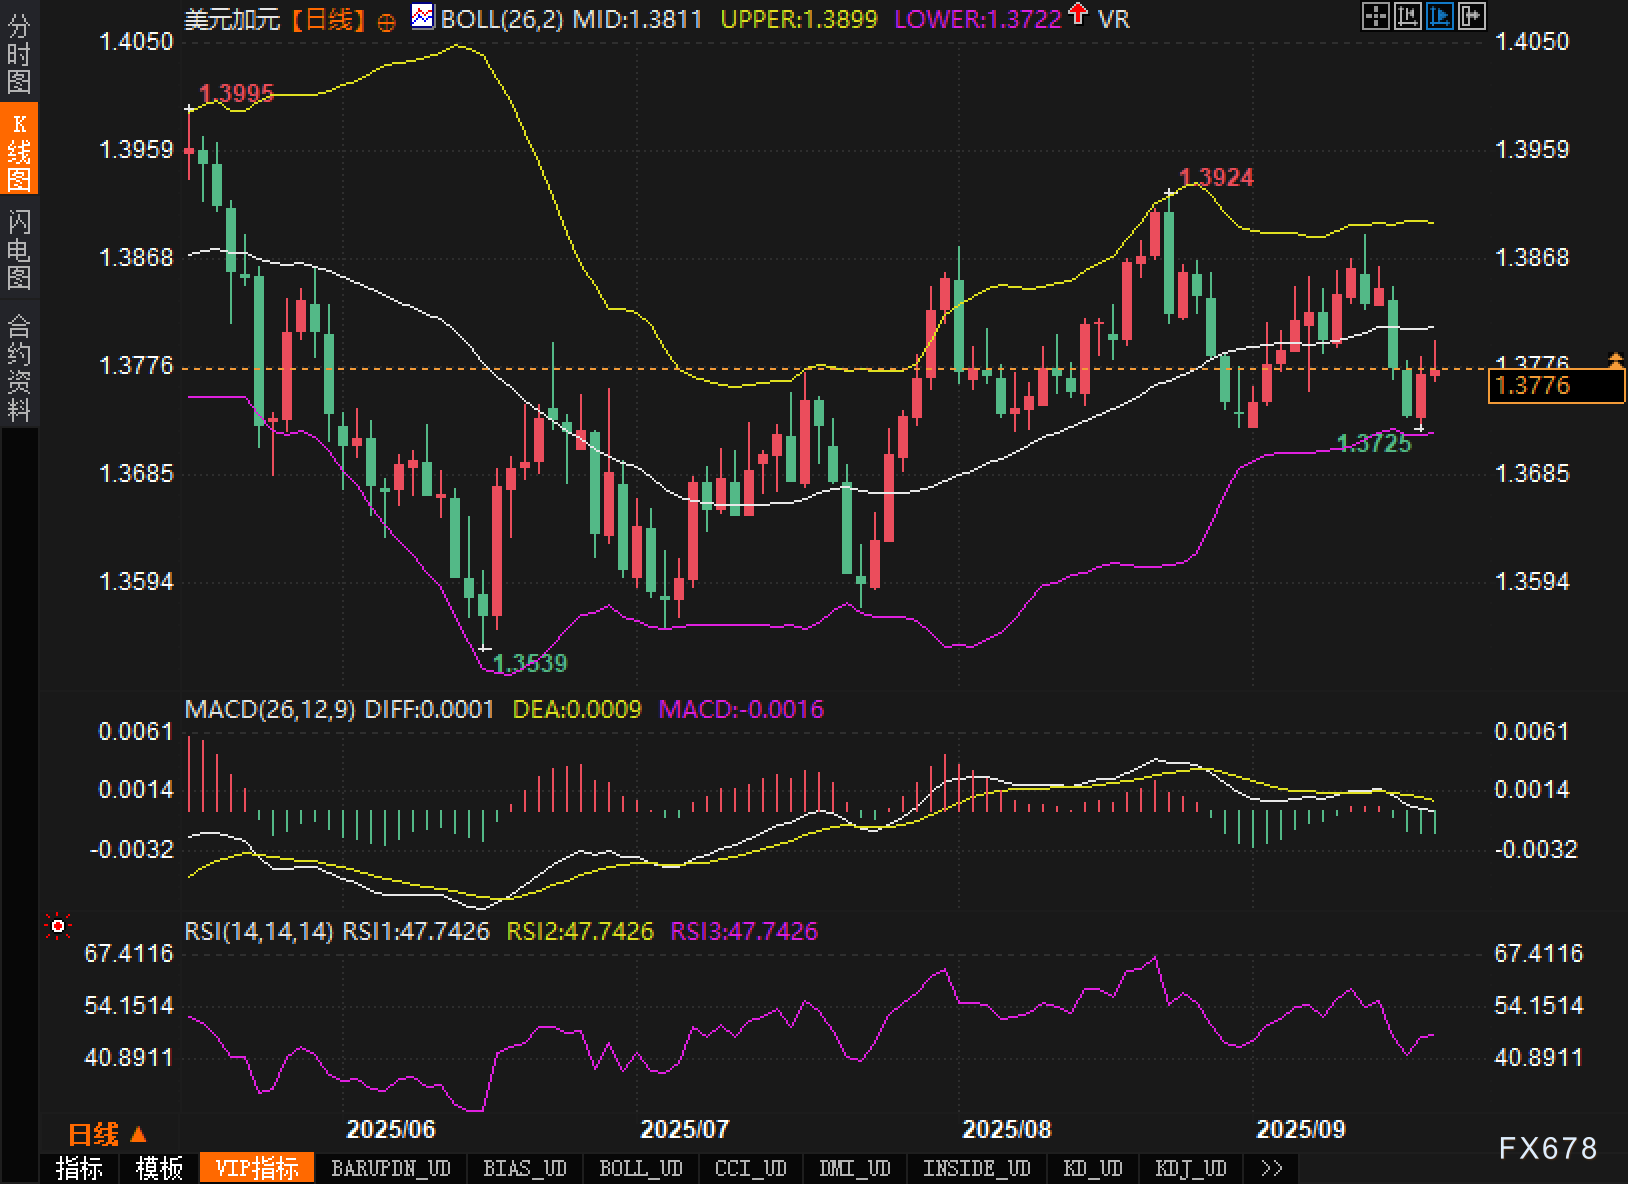Screen dimensions: 1628x1184
Task: Click the KDJ_UD indicator button
Action: 1191,1168
